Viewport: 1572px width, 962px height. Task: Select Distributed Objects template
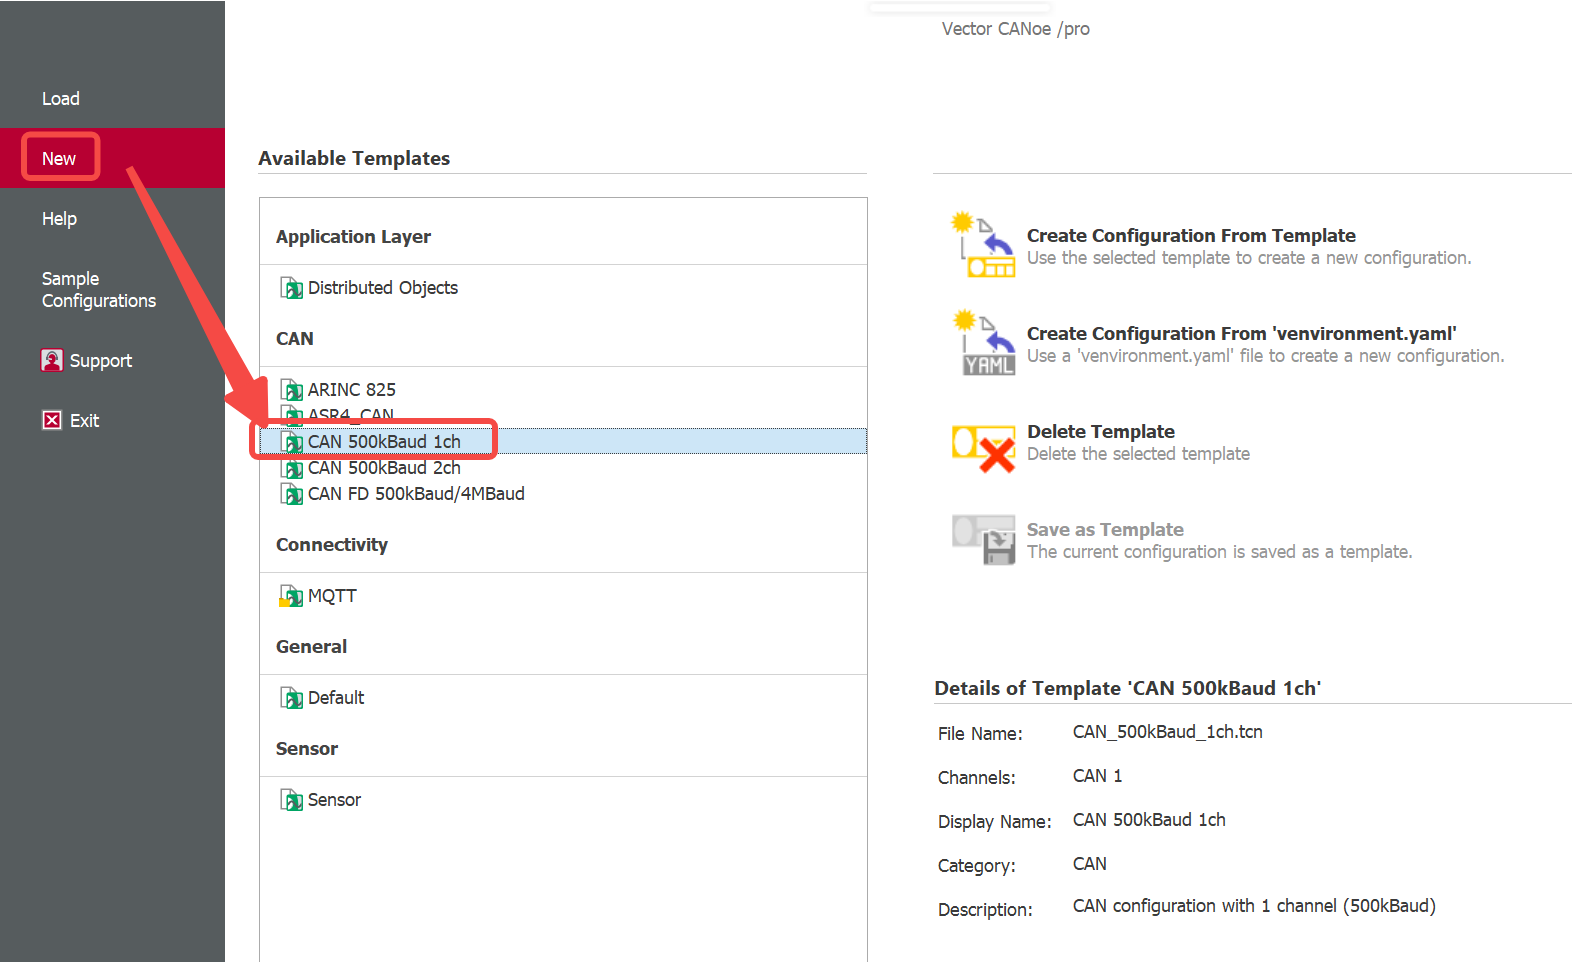pyautogui.click(x=383, y=288)
